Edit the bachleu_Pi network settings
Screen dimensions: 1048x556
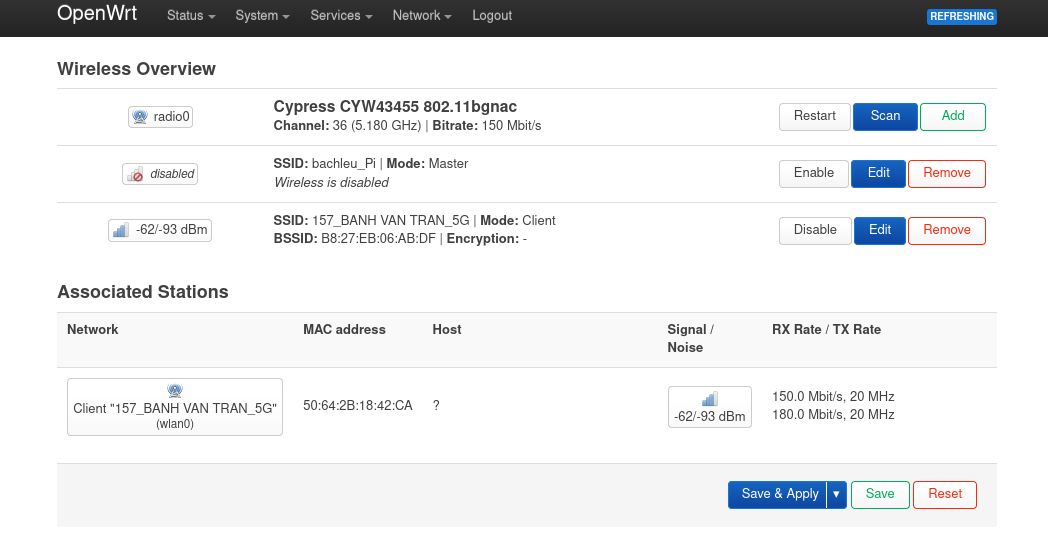(878, 174)
